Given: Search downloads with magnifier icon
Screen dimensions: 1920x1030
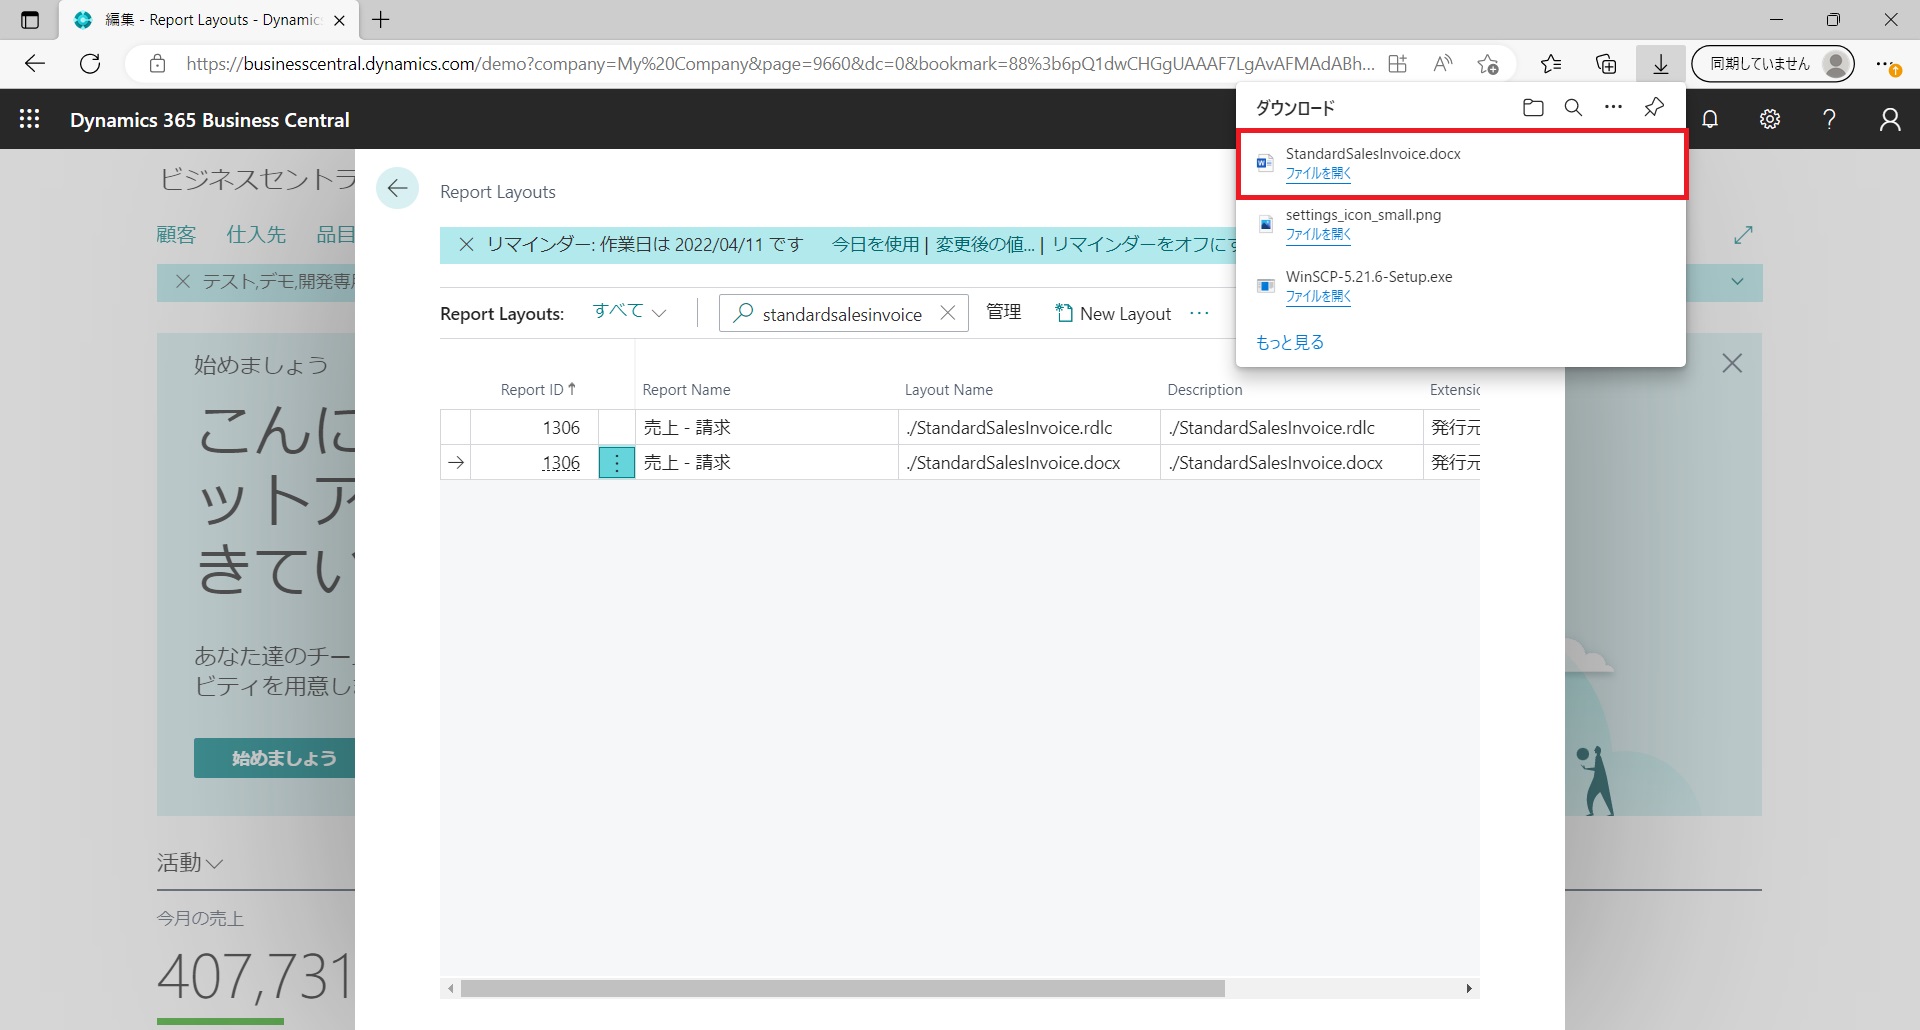Looking at the screenshot, I should click(x=1573, y=108).
